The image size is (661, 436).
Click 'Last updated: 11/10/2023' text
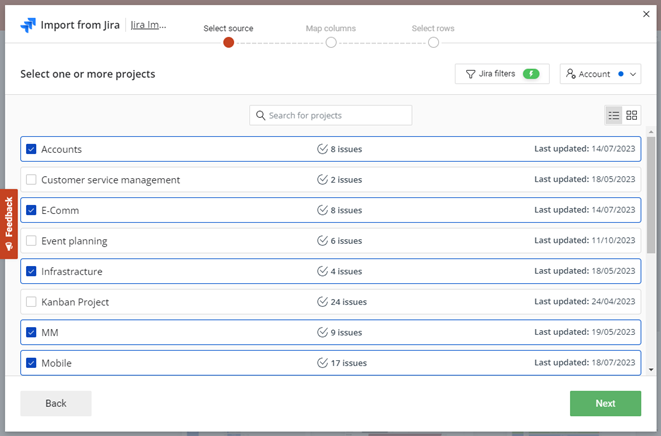point(585,240)
